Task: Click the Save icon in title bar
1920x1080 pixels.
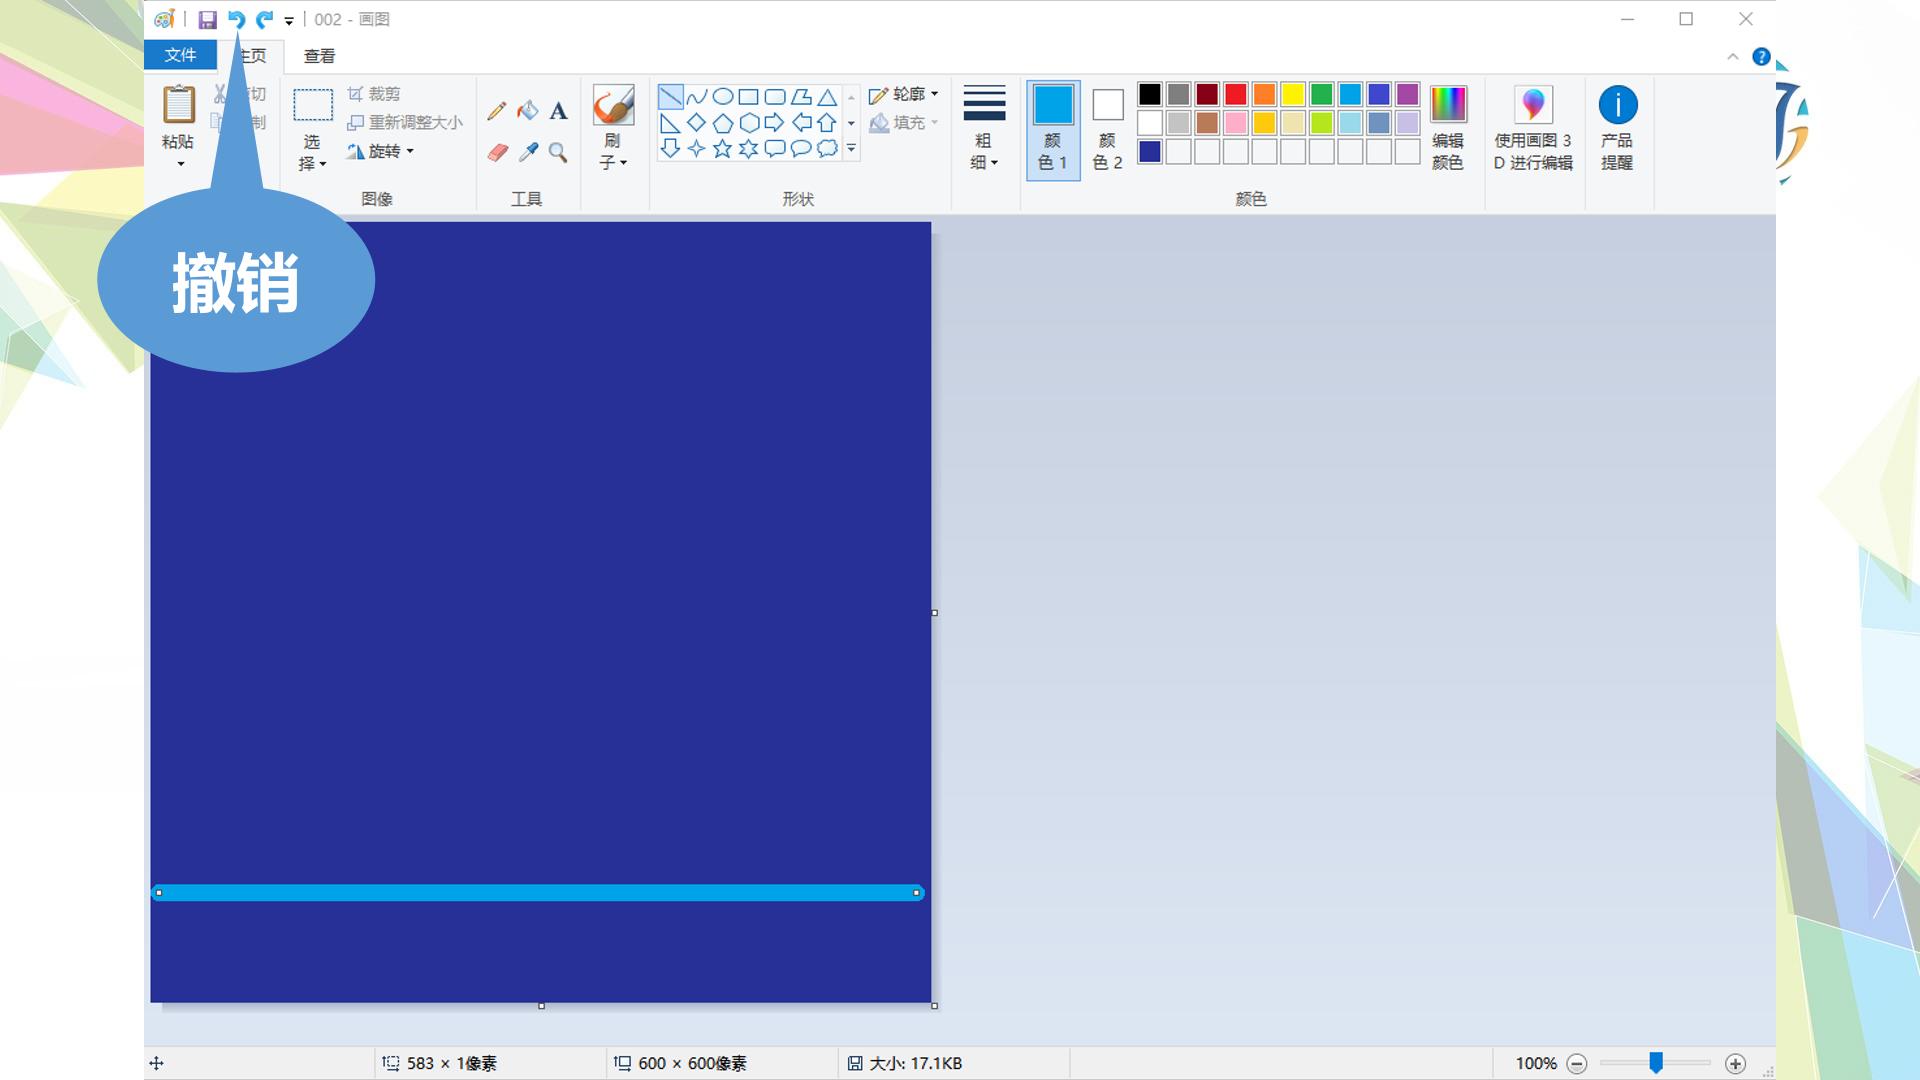Action: [207, 19]
